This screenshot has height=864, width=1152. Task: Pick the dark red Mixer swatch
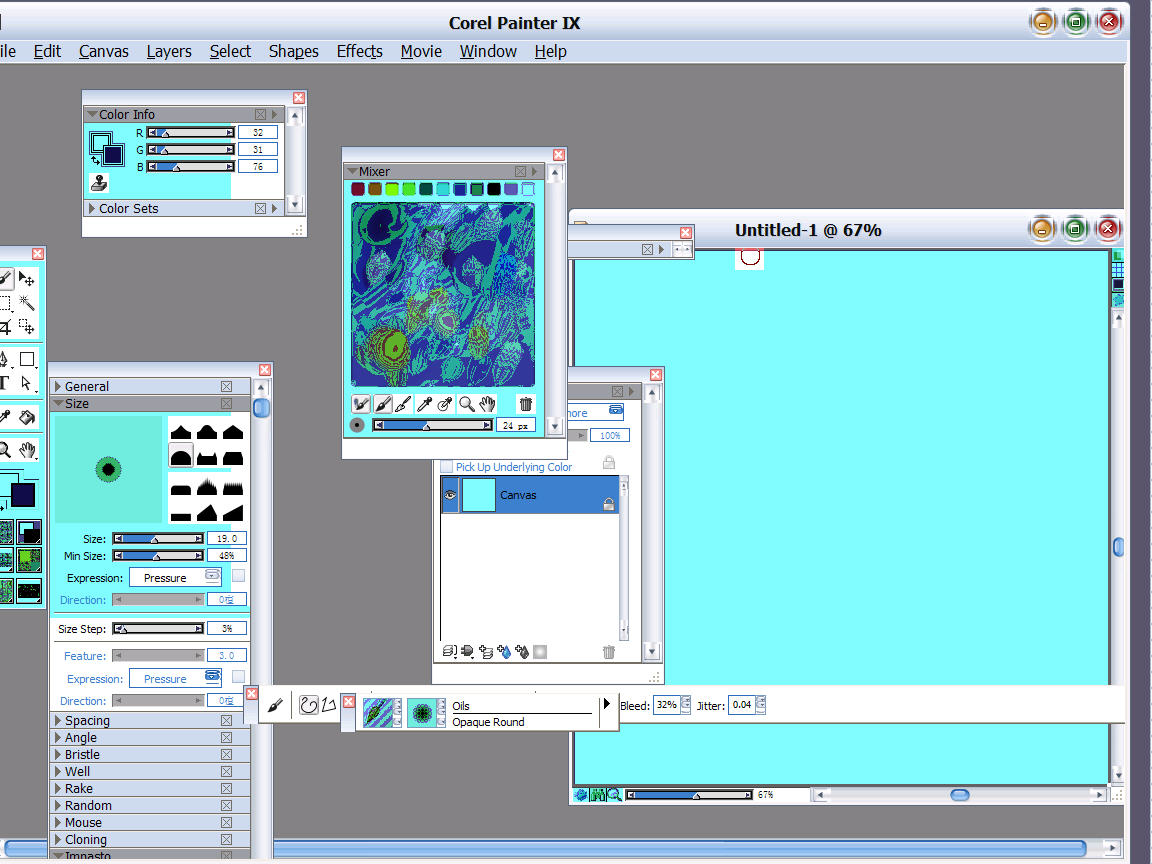tap(358, 189)
